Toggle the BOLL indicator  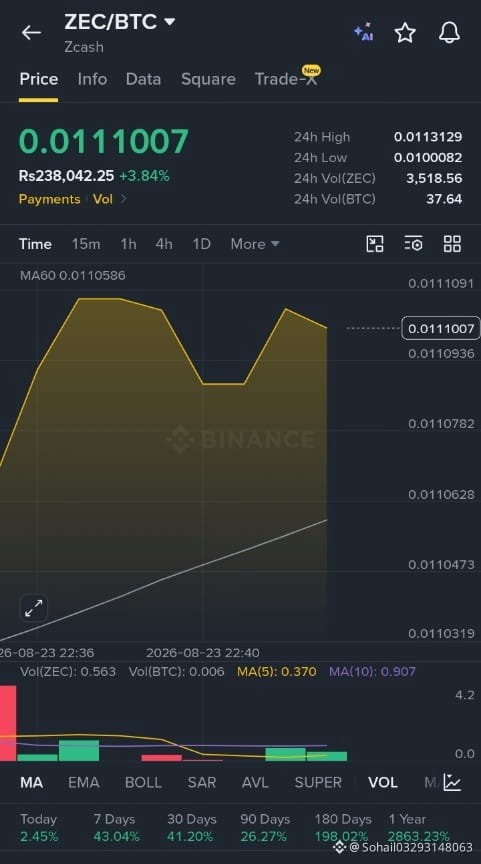(x=143, y=782)
